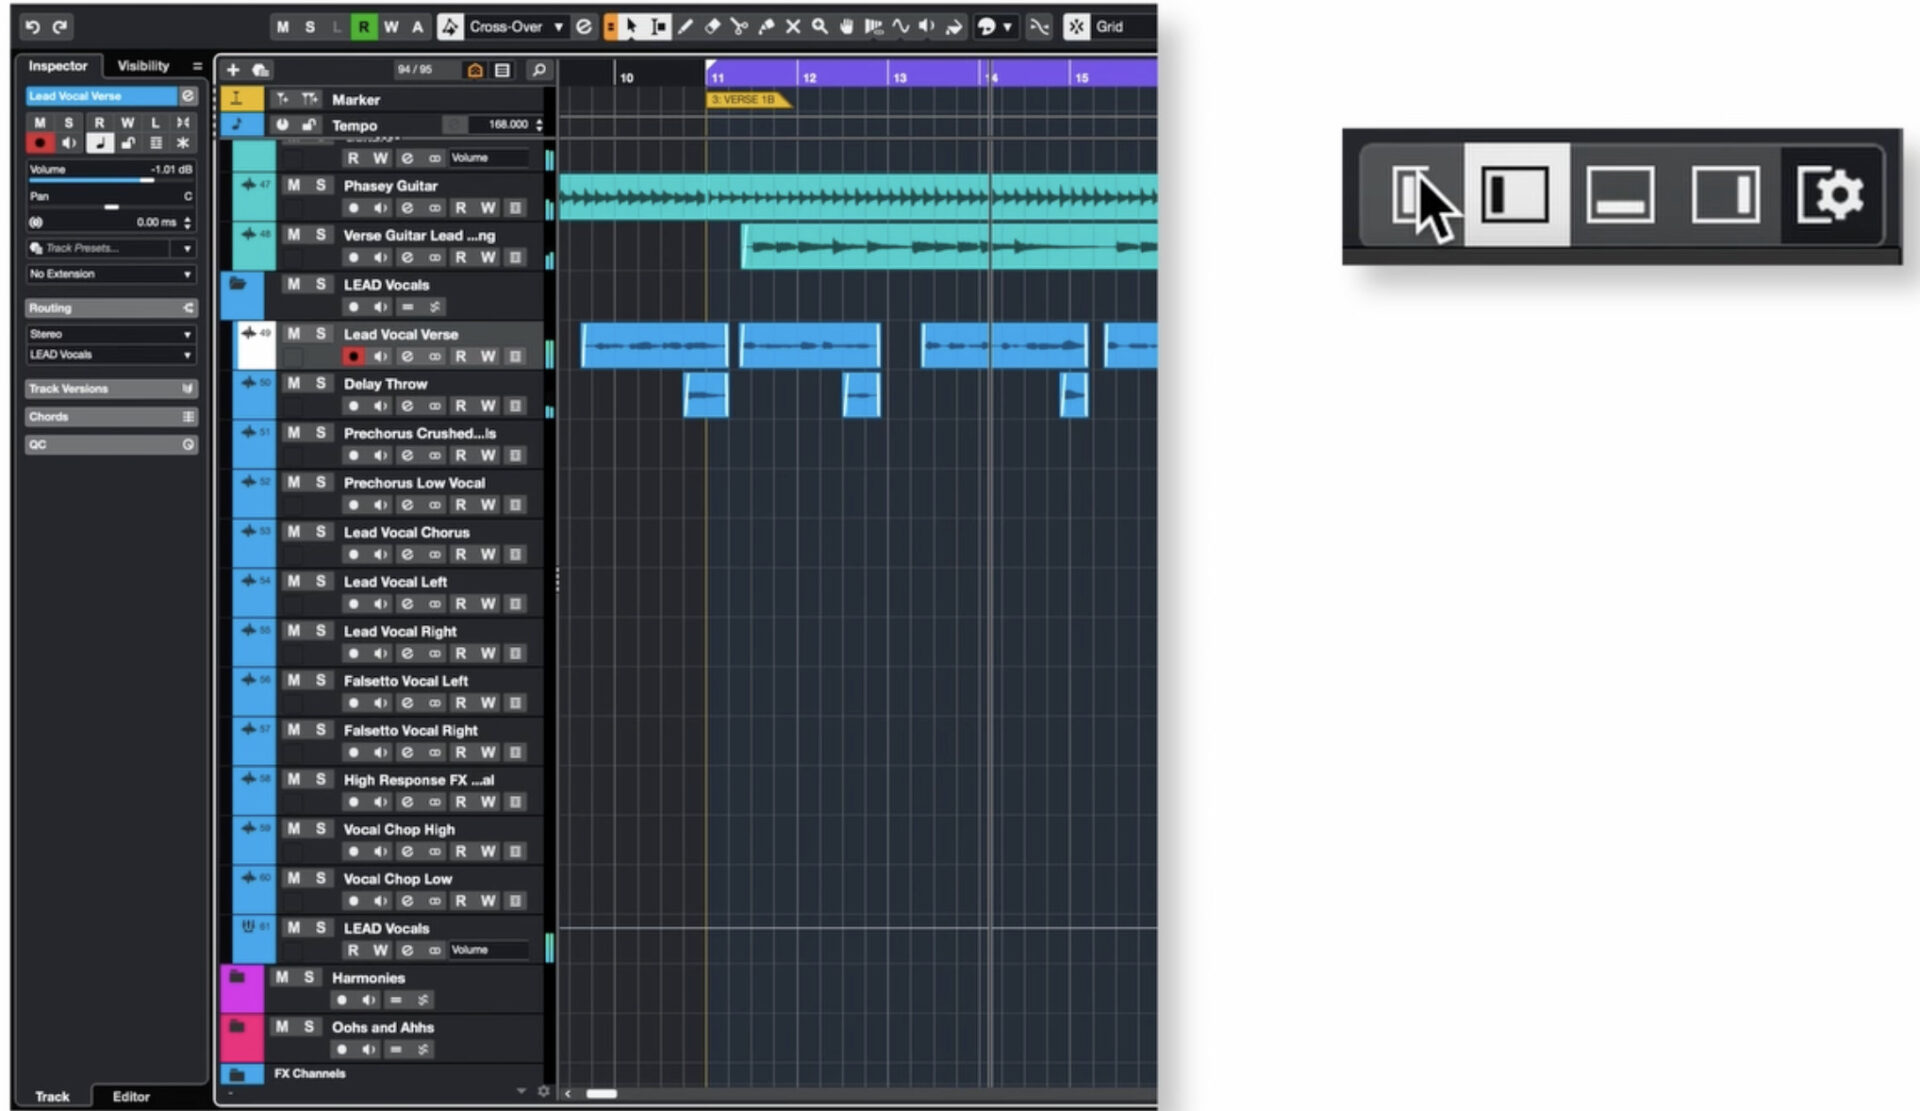Toggle Snap on/off next to Grid

point(1076,27)
